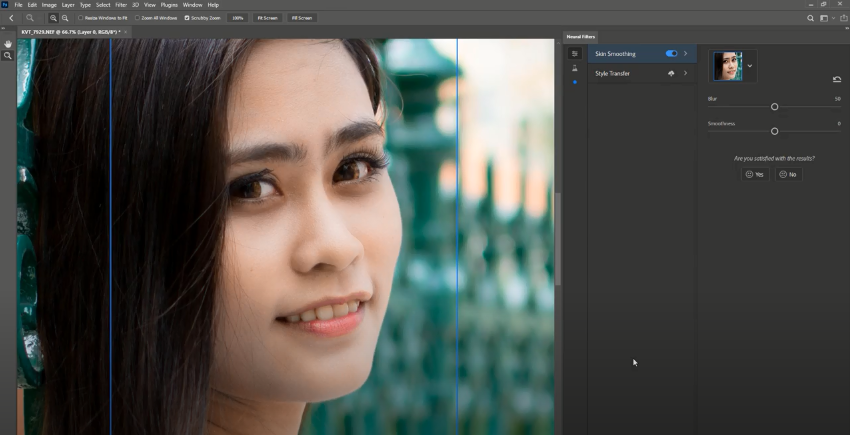Expand the face thumbnail dropdown arrow

pyautogui.click(x=750, y=66)
